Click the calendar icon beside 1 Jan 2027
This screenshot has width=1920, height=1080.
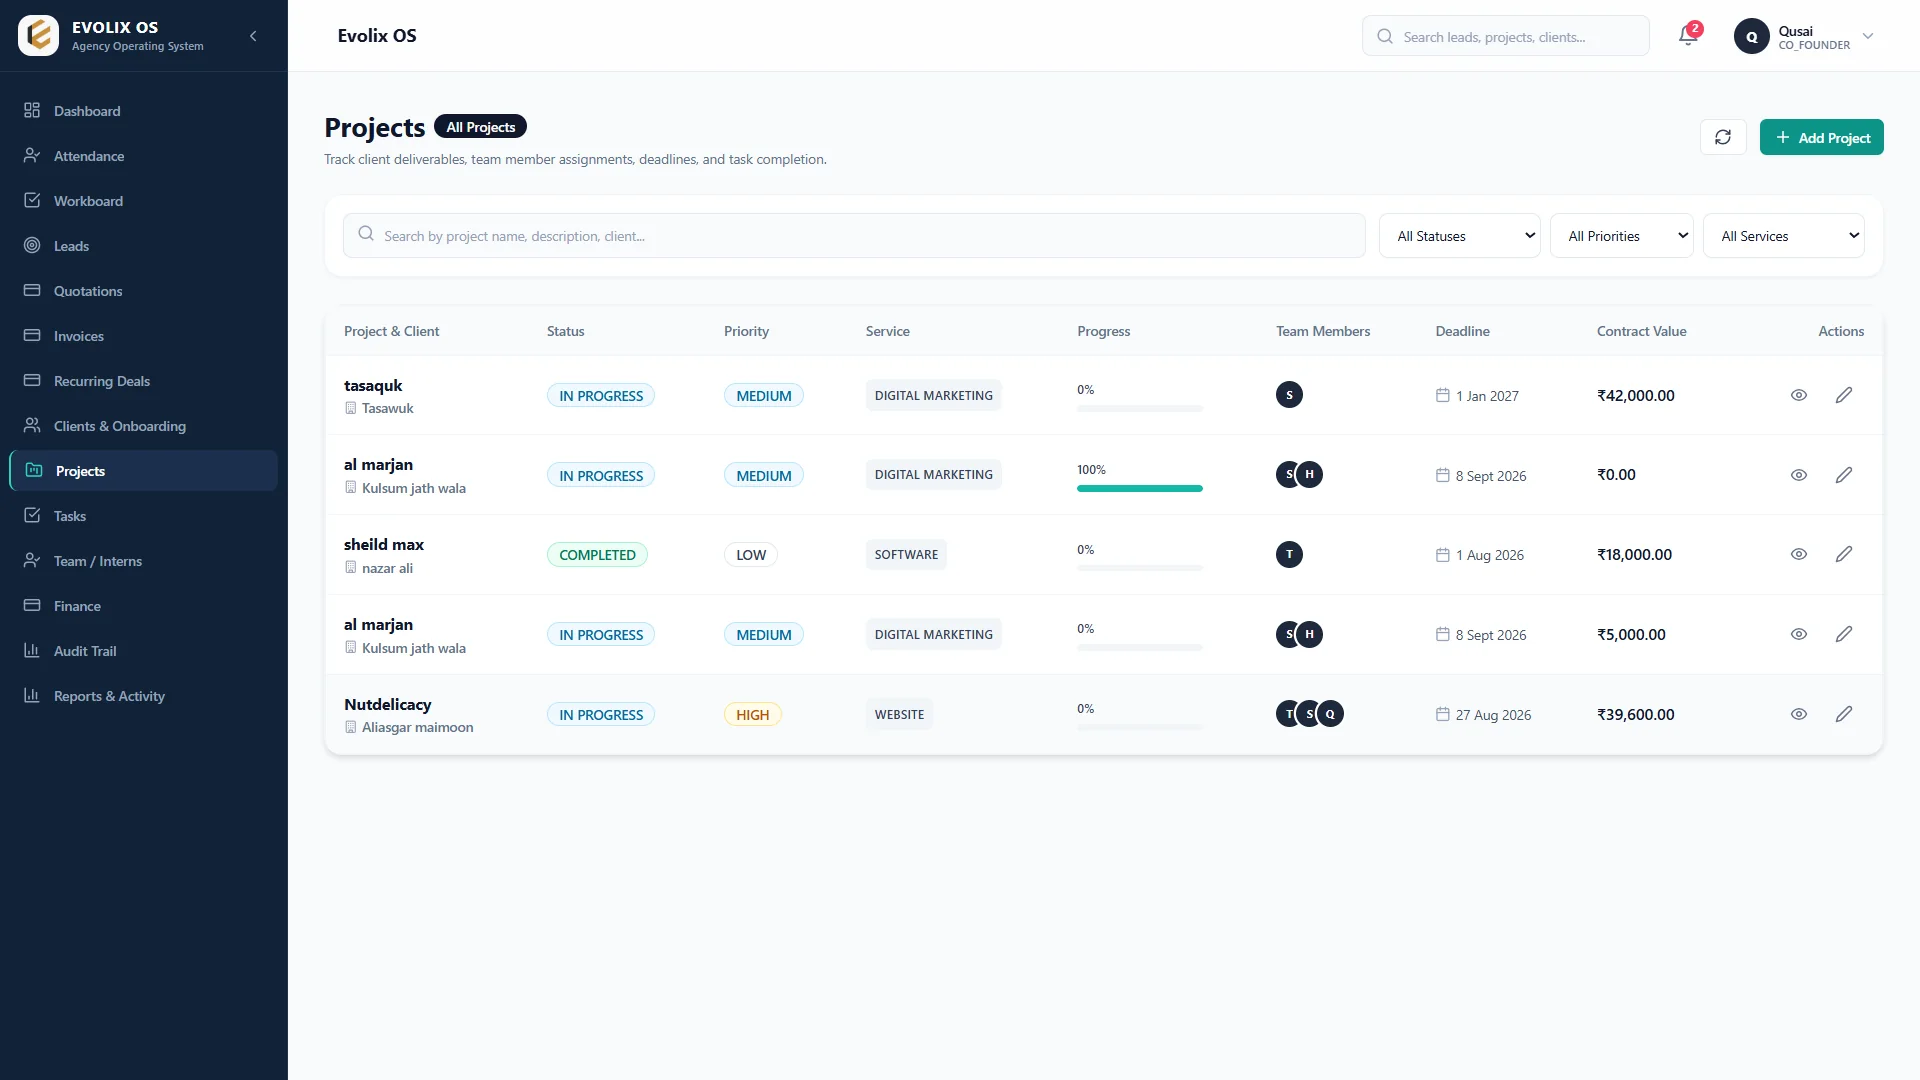point(1442,395)
